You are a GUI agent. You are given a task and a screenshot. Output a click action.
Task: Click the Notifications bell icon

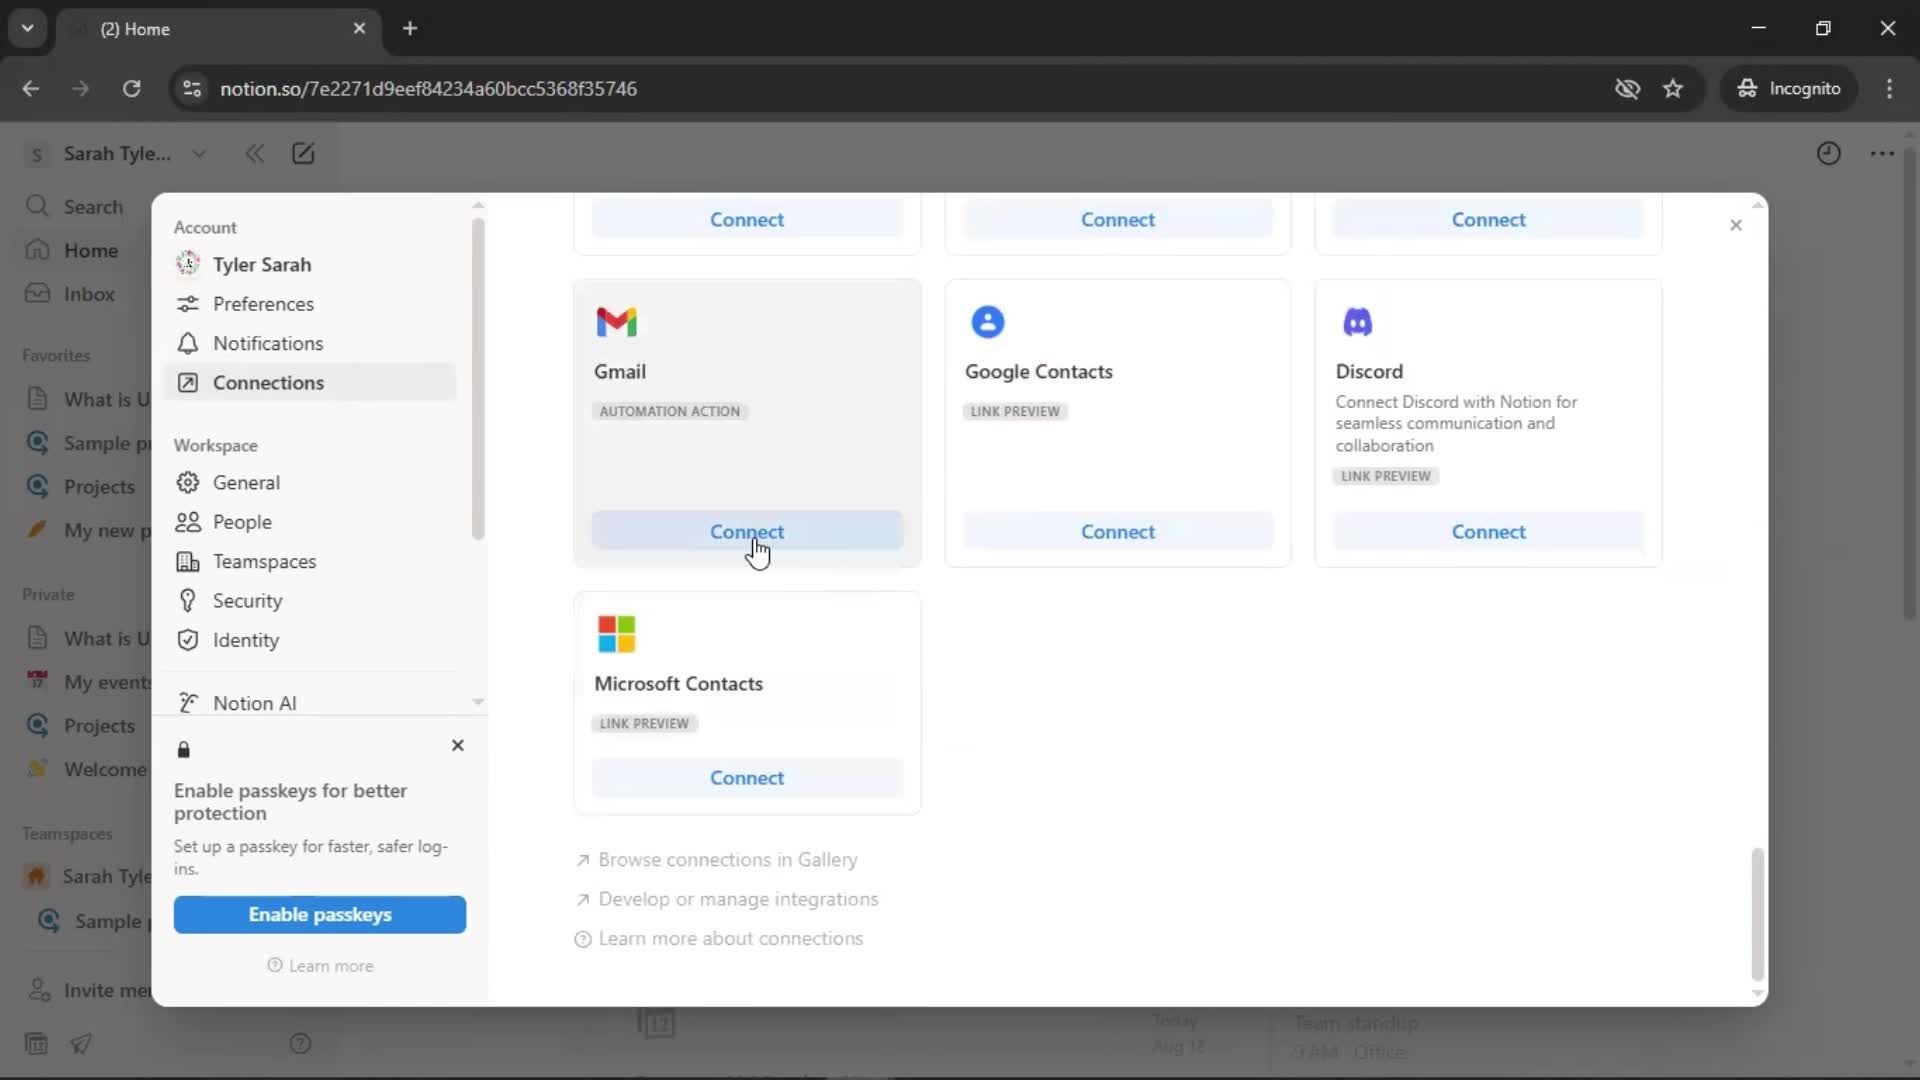tap(187, 343)
